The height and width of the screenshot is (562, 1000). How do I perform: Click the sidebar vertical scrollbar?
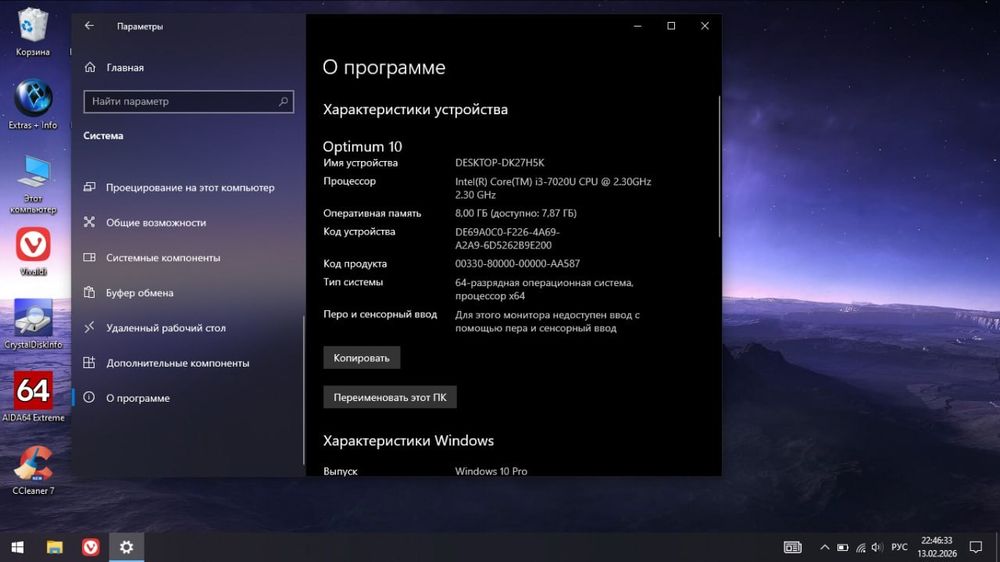click(x=304, y=389)
